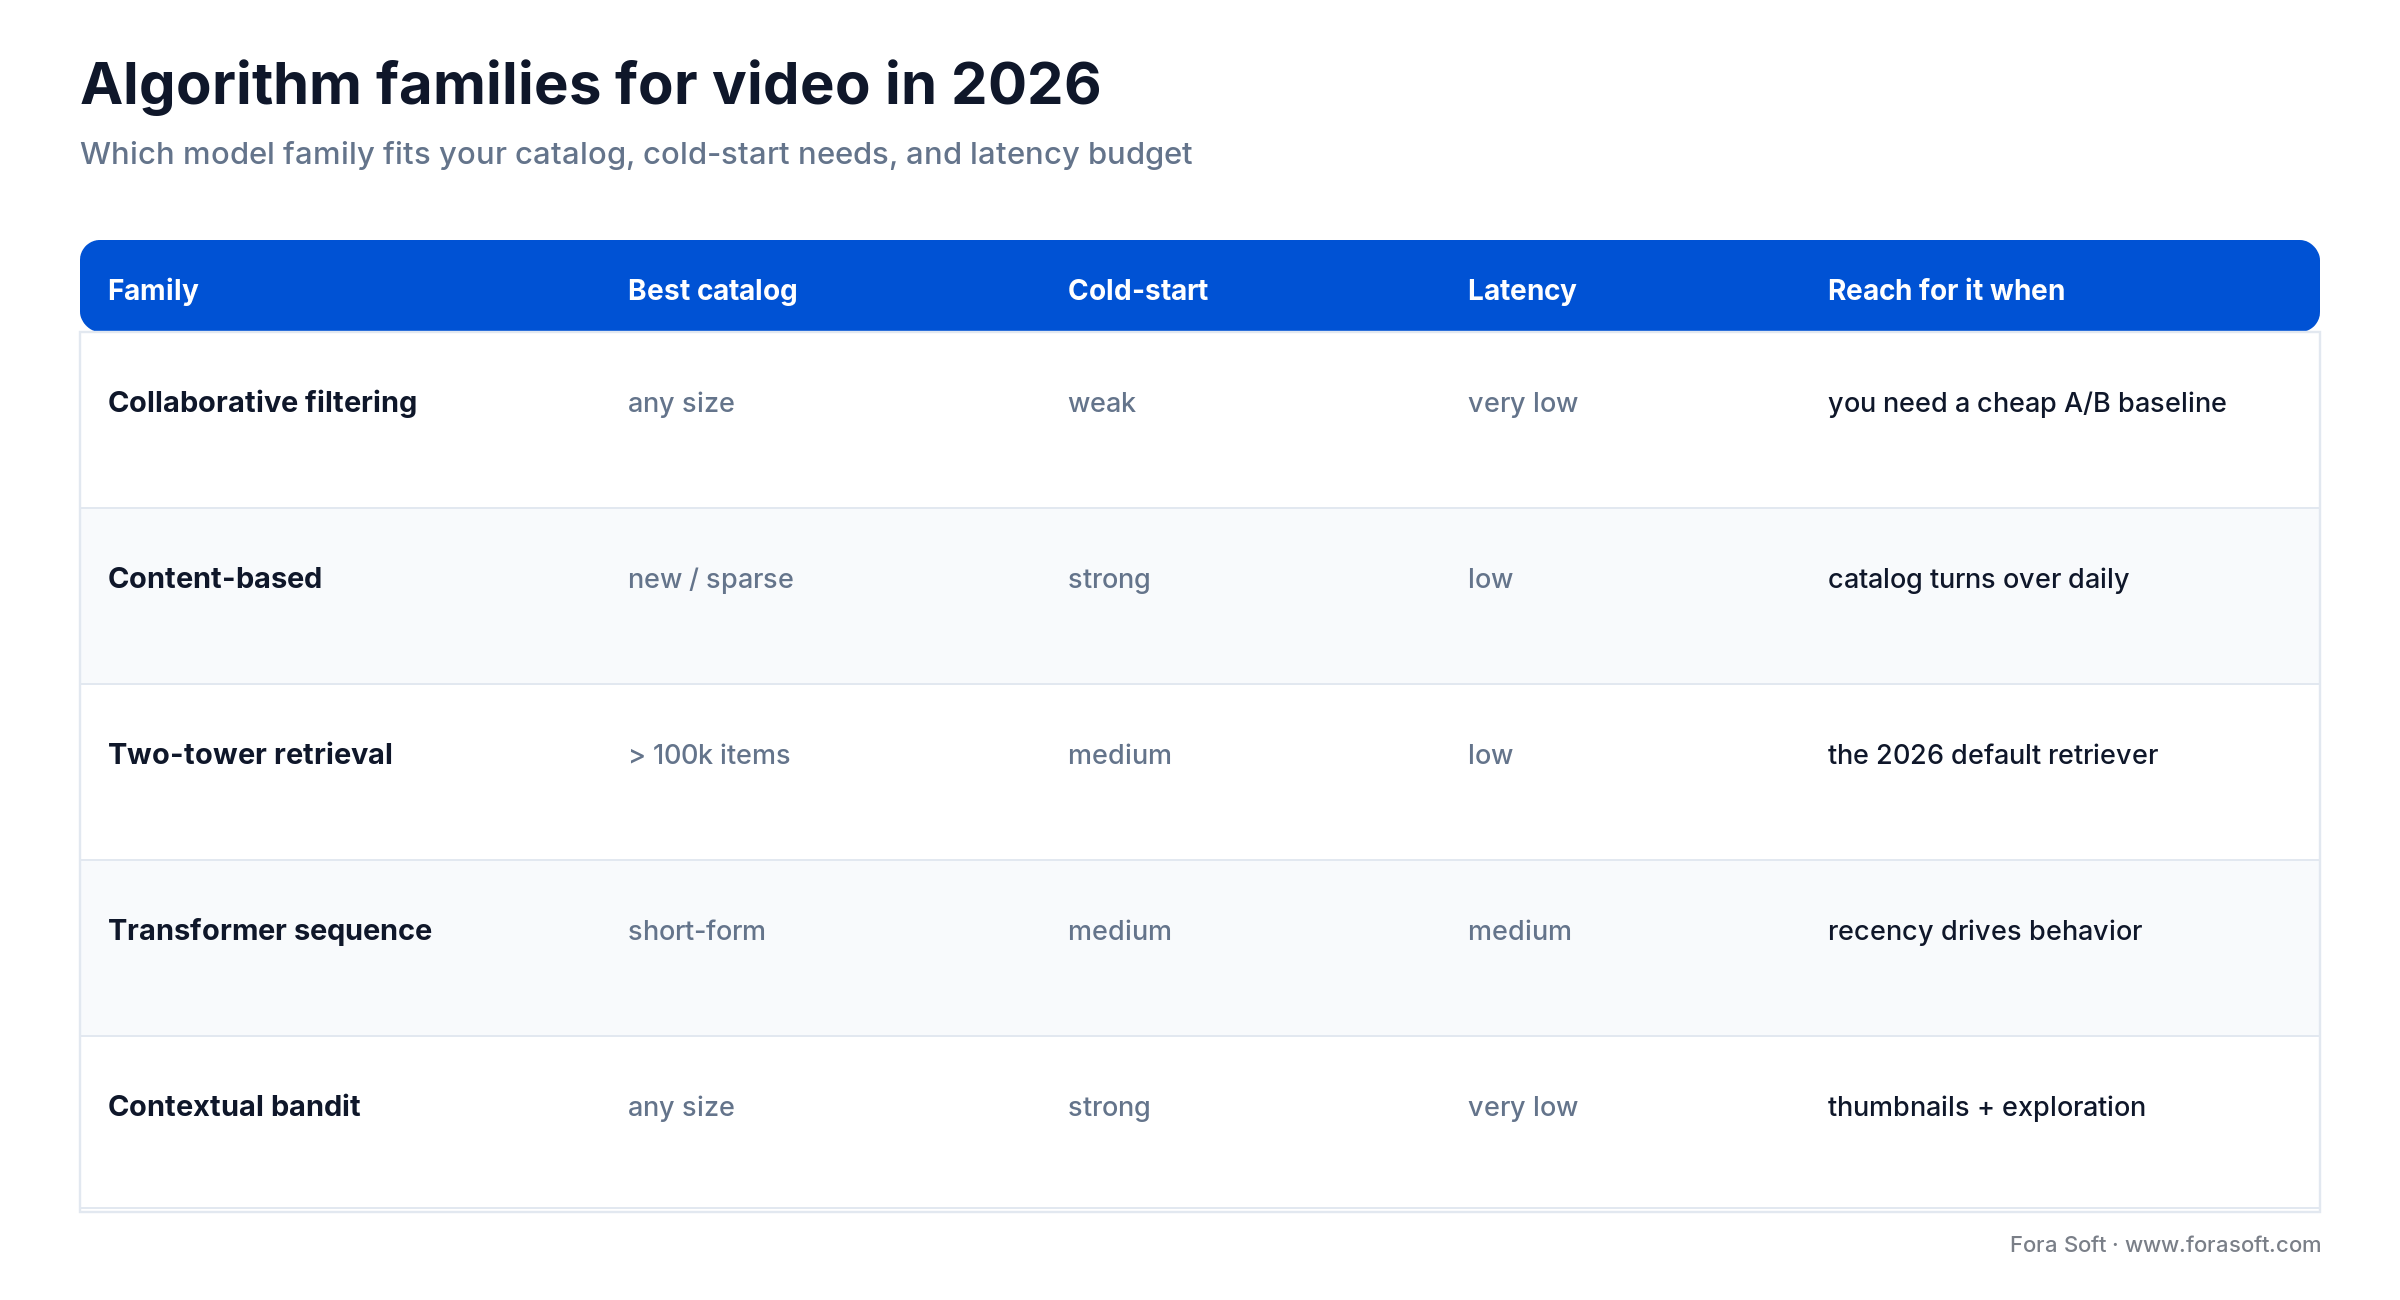Click the subtitle about model family fit
The image size is (2400, 1300).
(636, 154)
